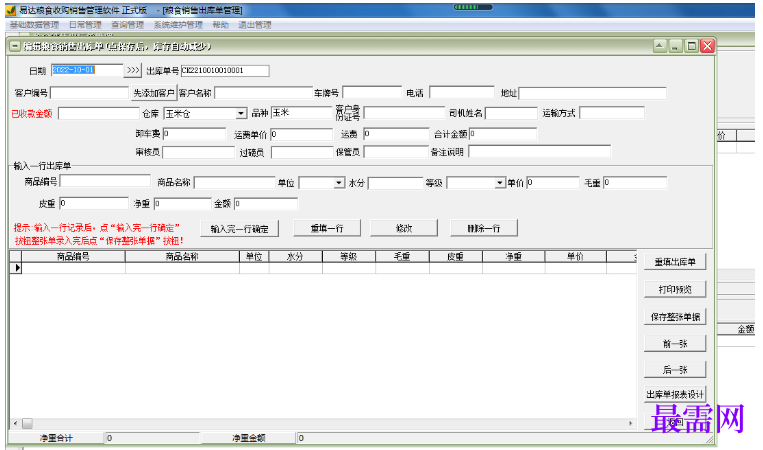Click the 保管员 input field
Image resolution: width=763 pixels, height=450 pixels.
(396, 152)
